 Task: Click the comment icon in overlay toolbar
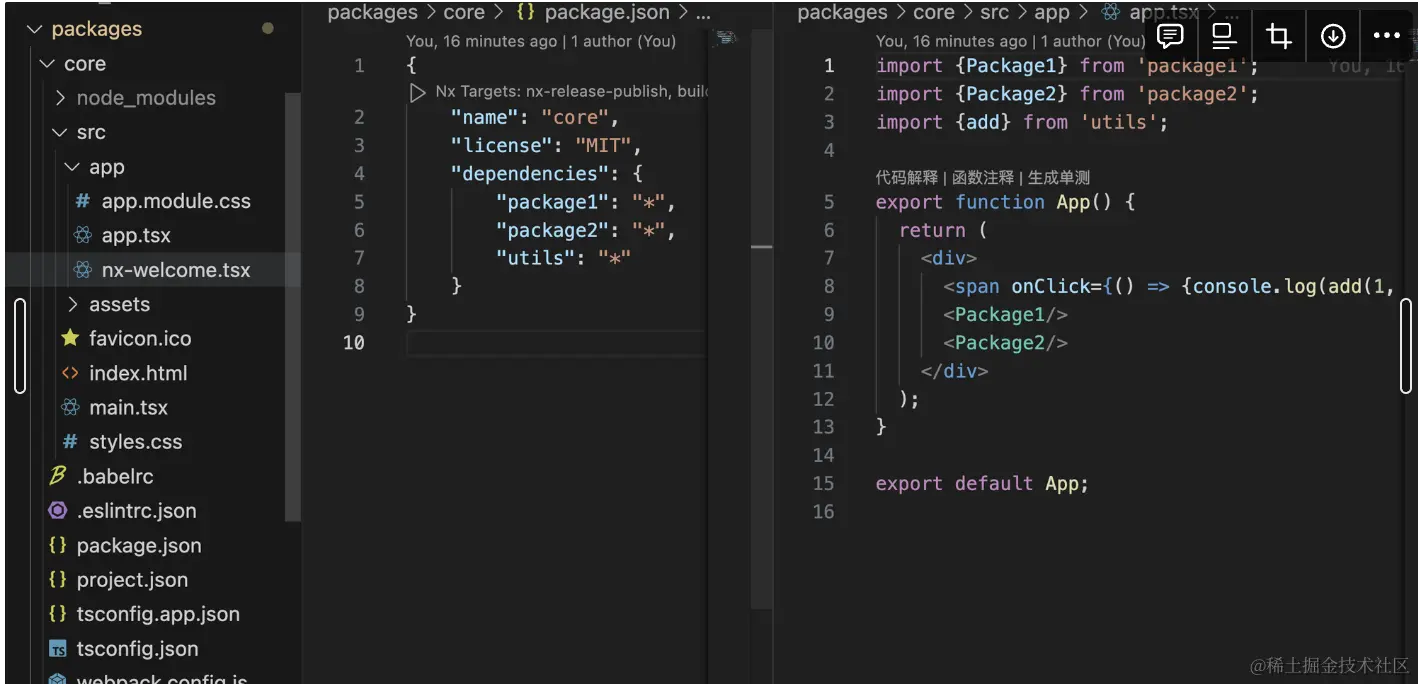click(1170, 37)
